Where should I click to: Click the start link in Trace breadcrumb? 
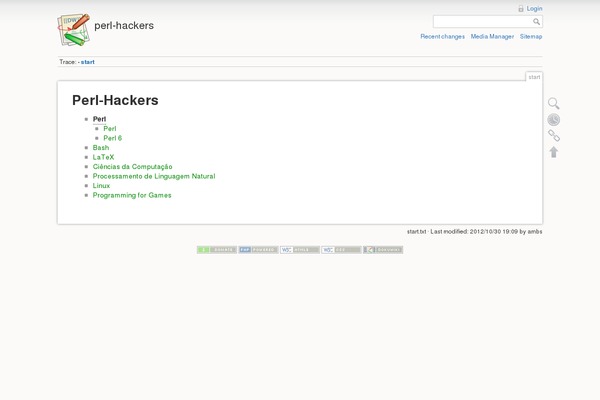pos(88,62)
